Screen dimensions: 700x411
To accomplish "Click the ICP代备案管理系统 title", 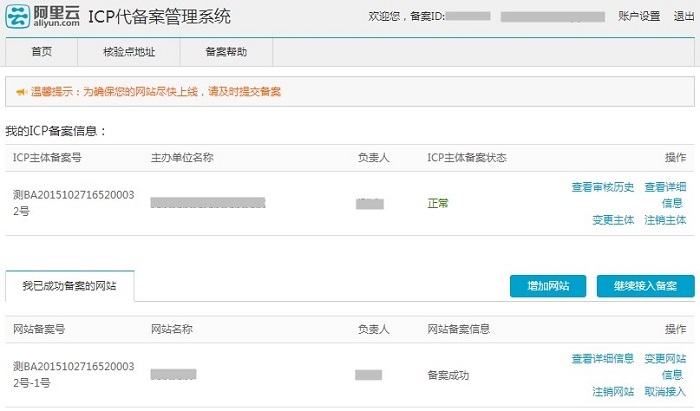I will (x=166, y=17).
